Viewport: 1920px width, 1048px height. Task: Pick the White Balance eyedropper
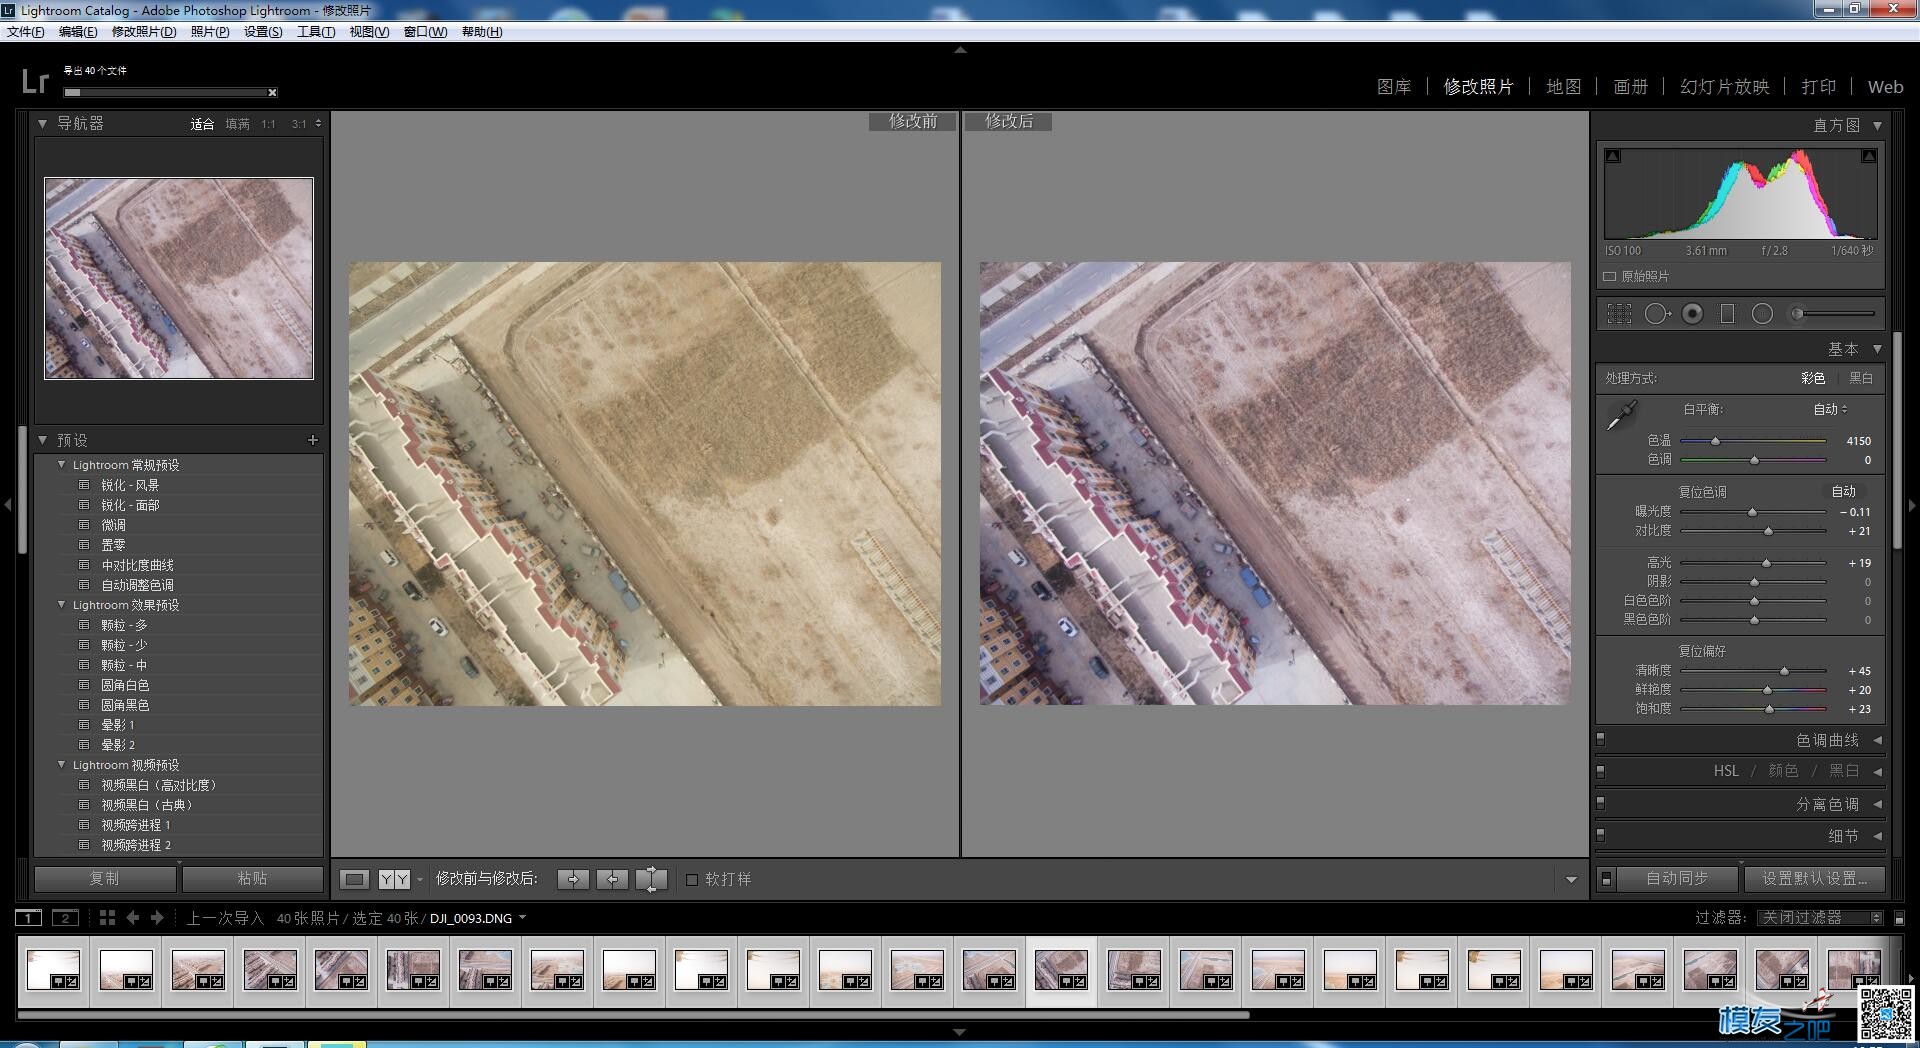(x=1621, y=415)
